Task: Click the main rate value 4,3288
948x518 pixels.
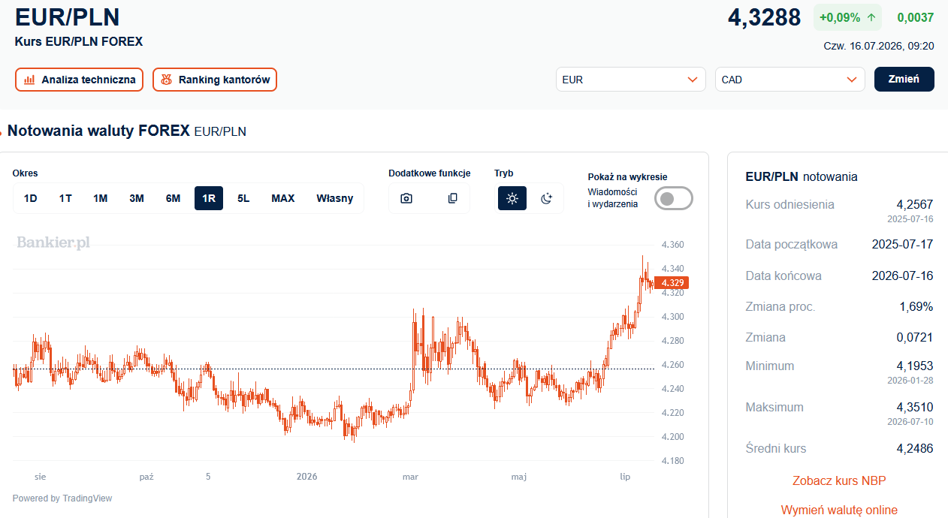Action: (764, 18)
